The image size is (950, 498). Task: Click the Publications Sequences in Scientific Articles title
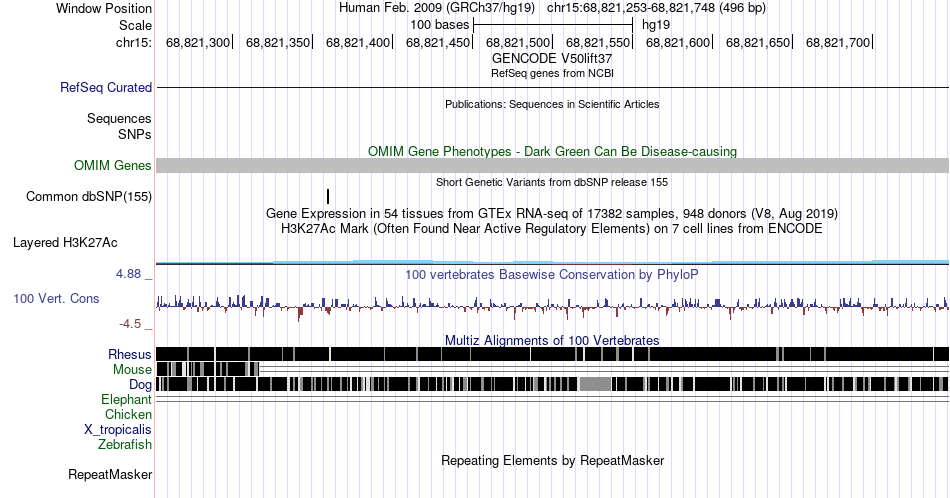[x=552, y=104]
